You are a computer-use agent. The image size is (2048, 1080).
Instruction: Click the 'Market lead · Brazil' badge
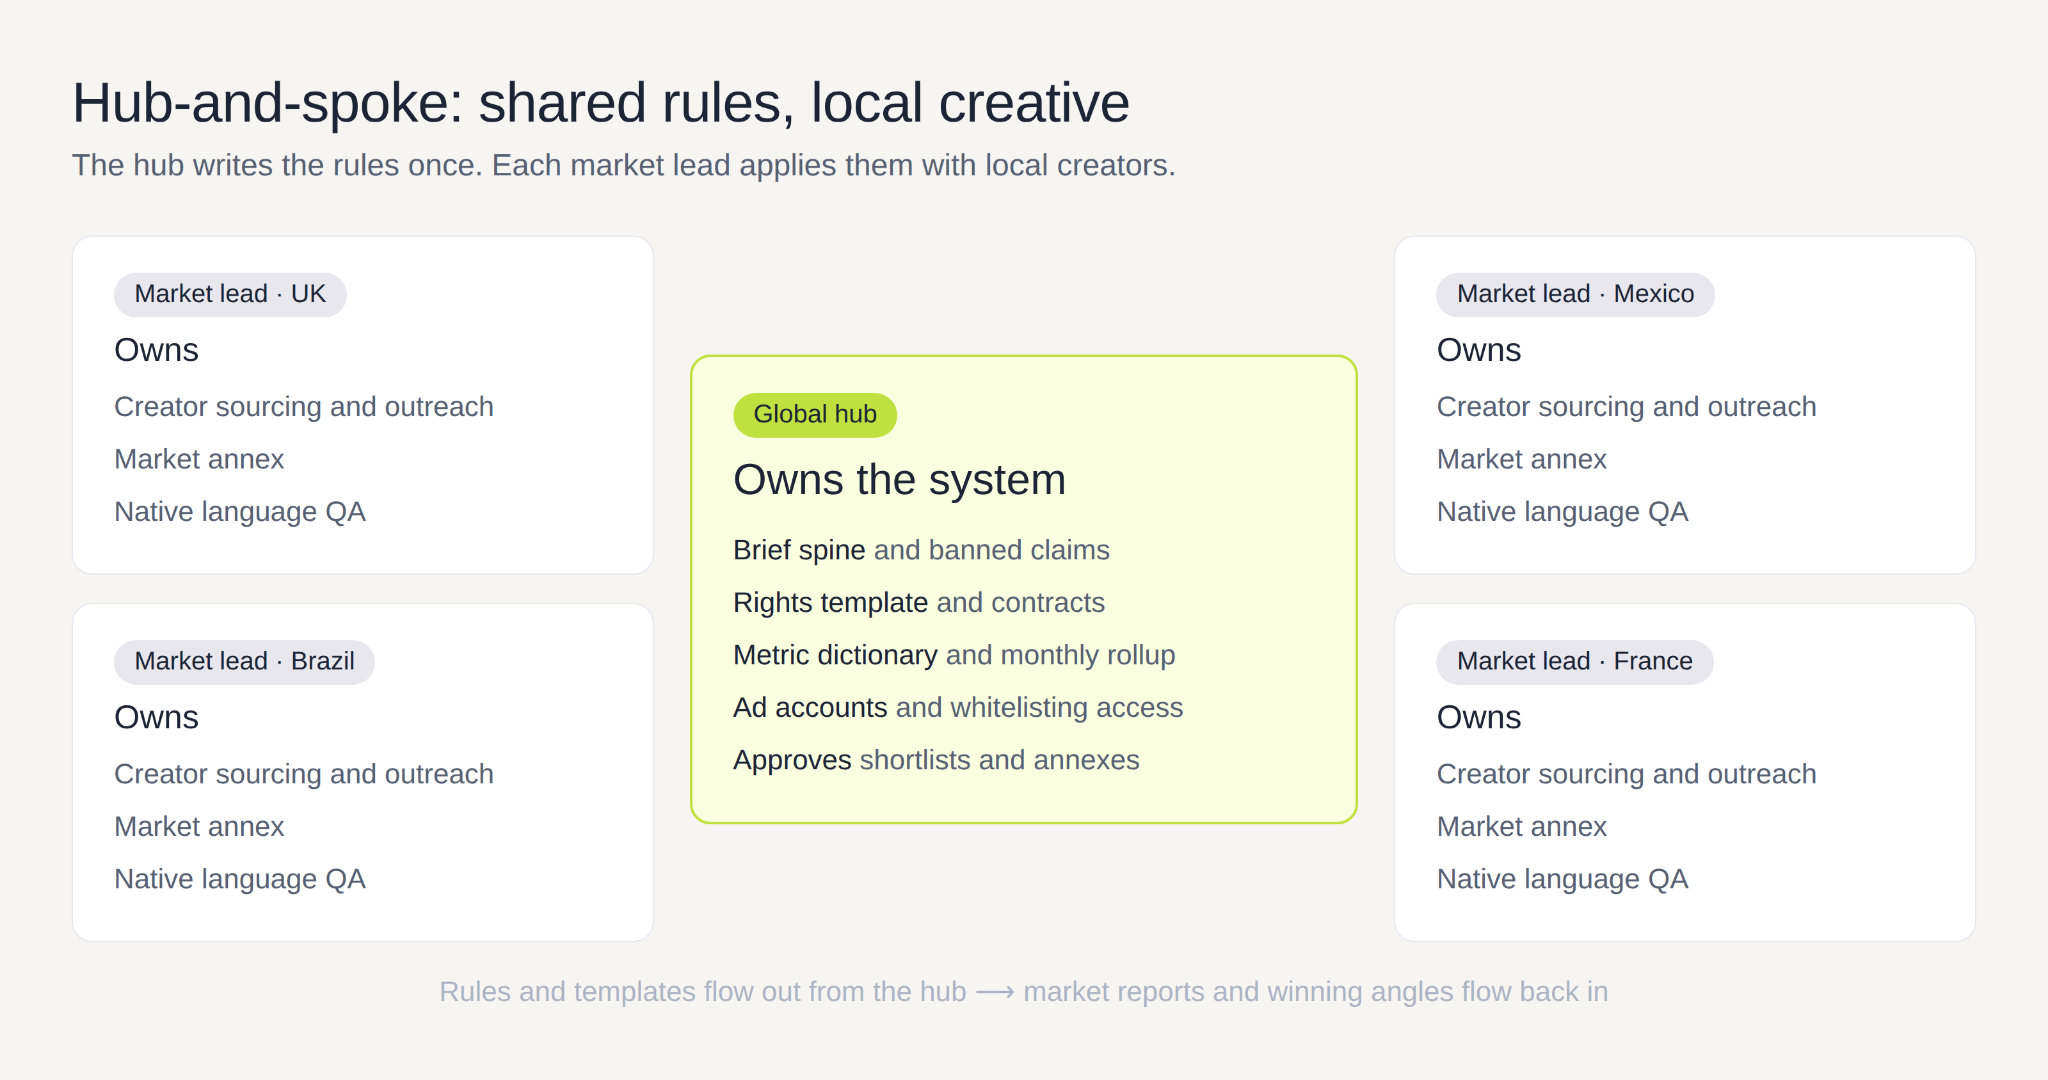(244, 661)
